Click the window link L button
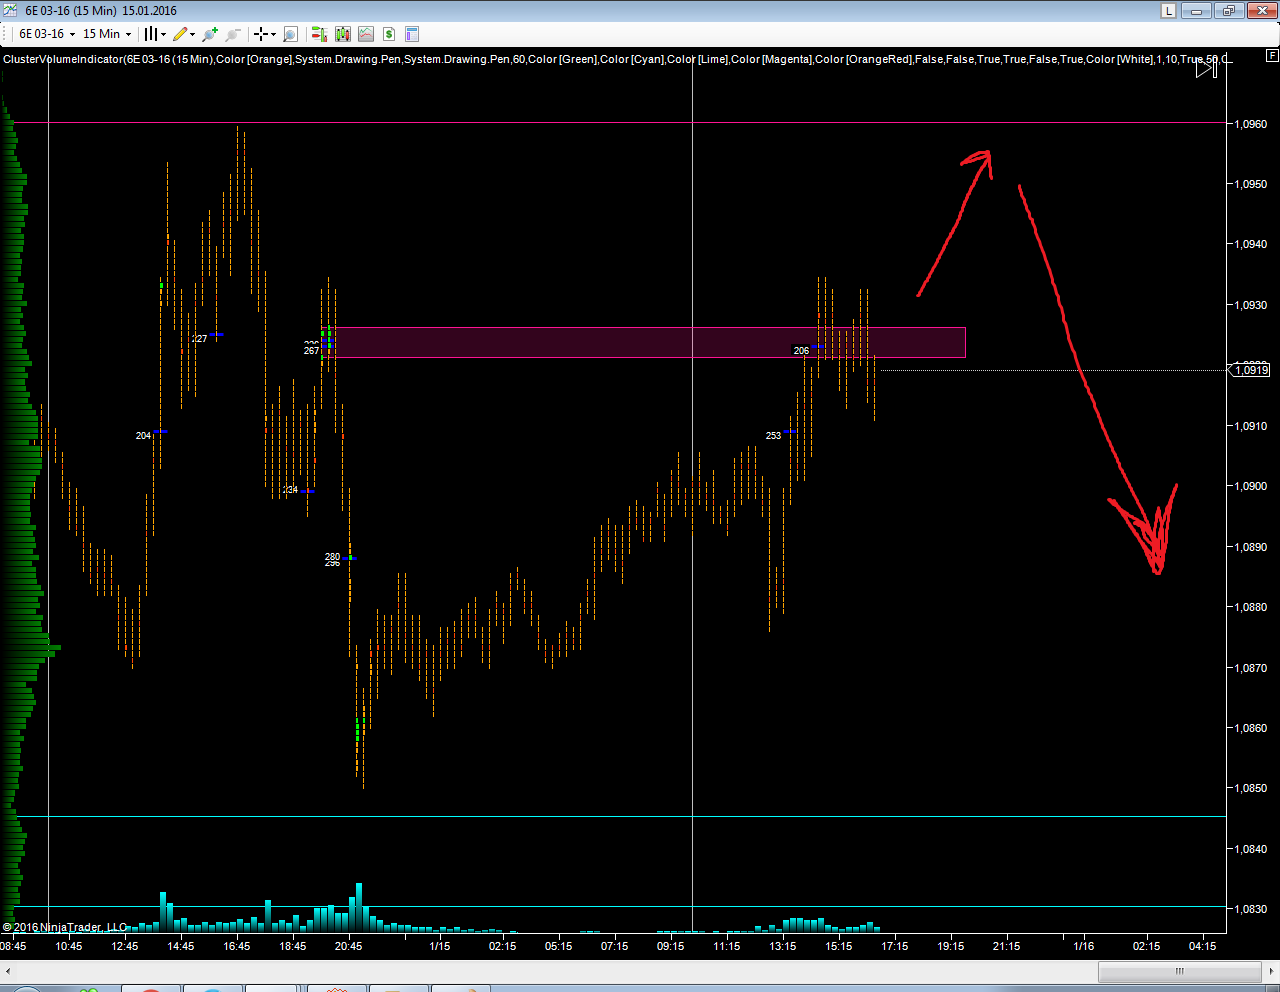Screen dimensions: 1280x992 coord(1168,11)
